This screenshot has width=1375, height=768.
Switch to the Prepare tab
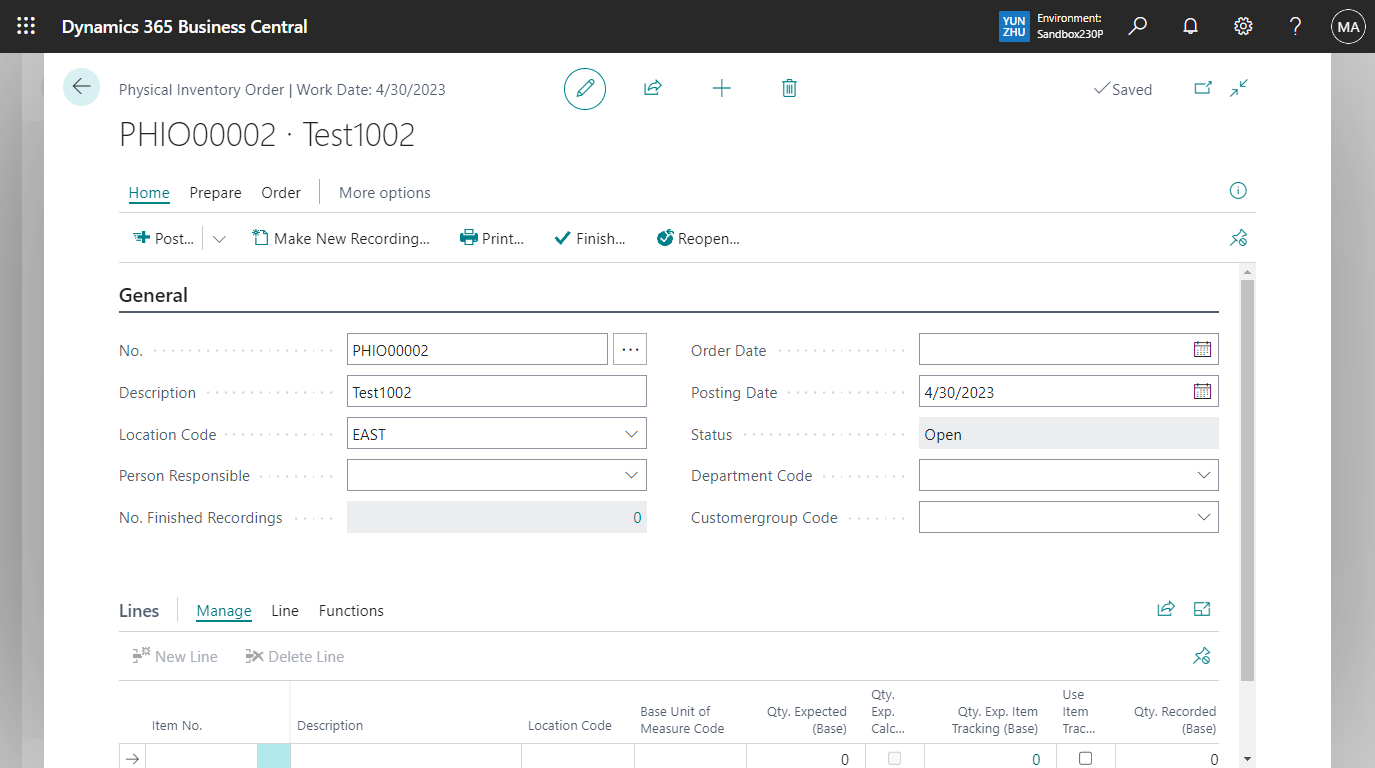point(215,193)
